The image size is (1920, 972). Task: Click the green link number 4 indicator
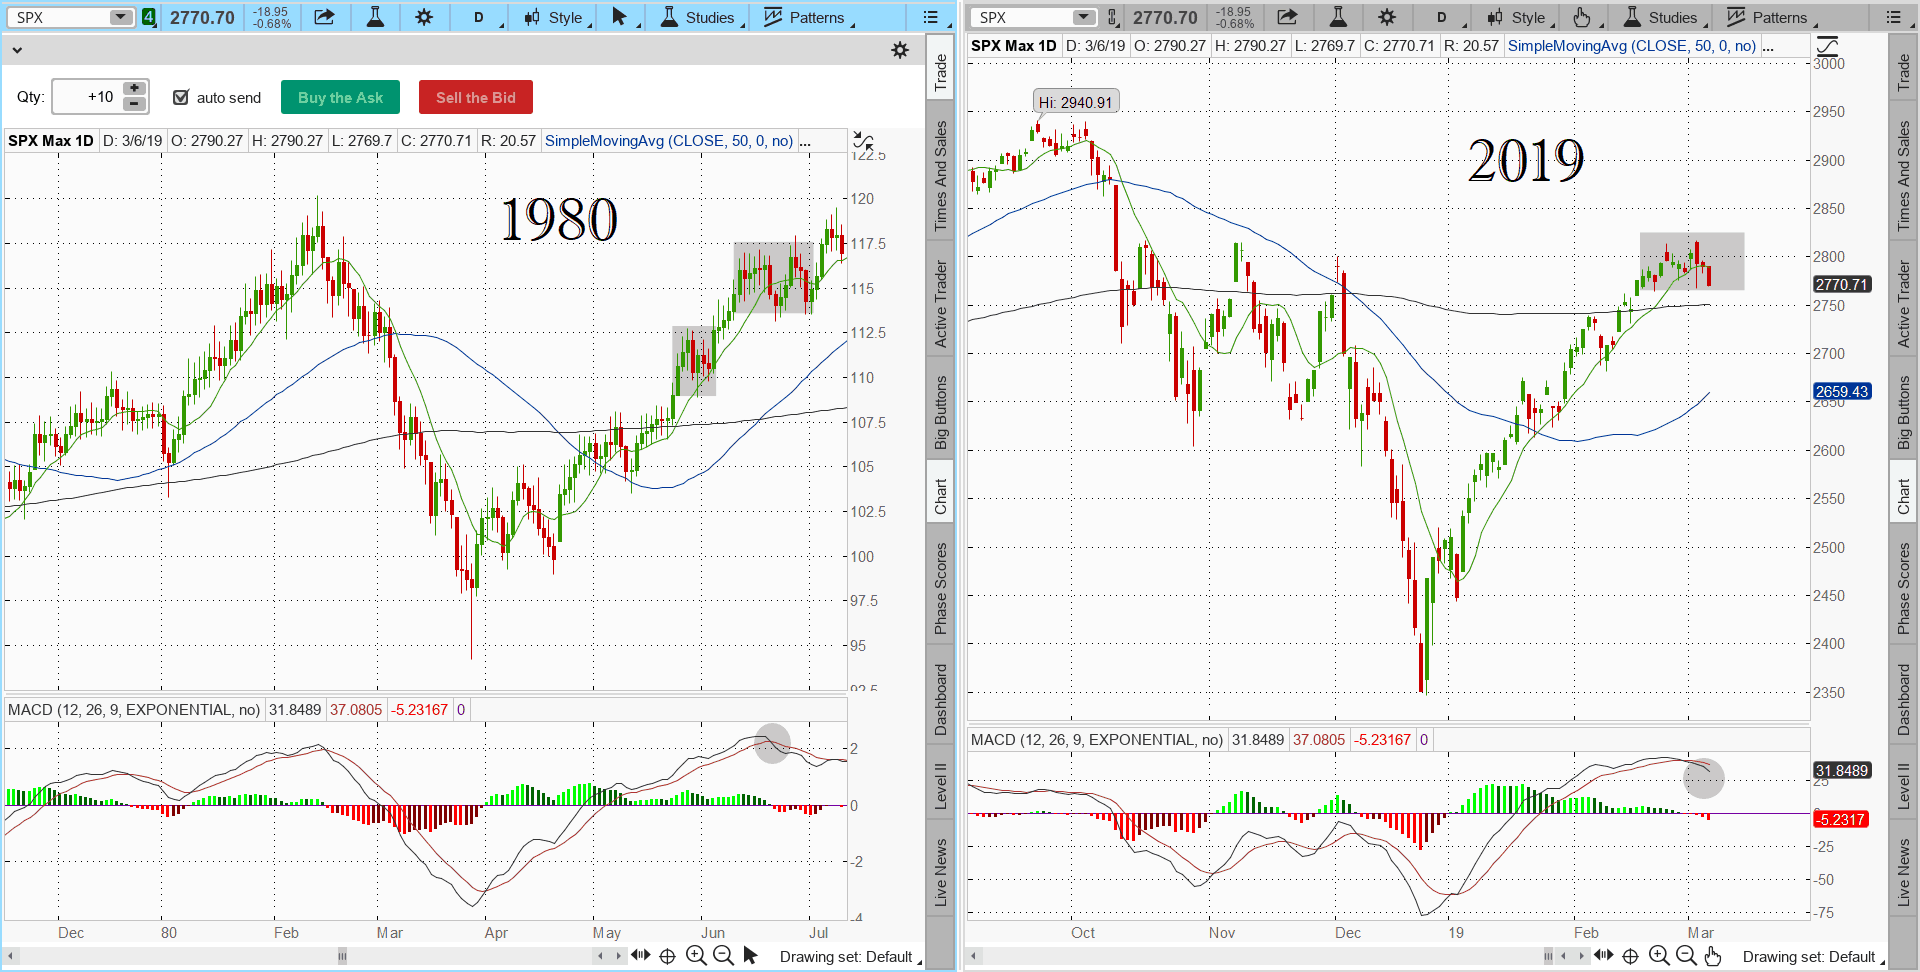point(149,17)
